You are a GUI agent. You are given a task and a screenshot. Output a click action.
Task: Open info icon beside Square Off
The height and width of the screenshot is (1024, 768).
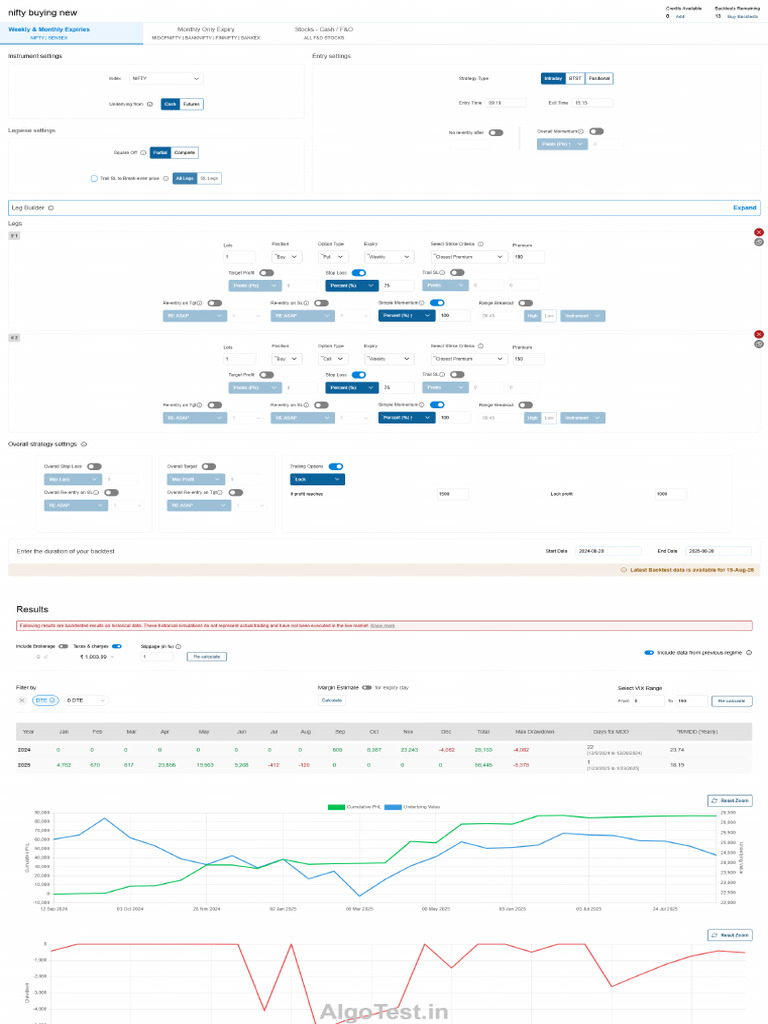(143, 153)
